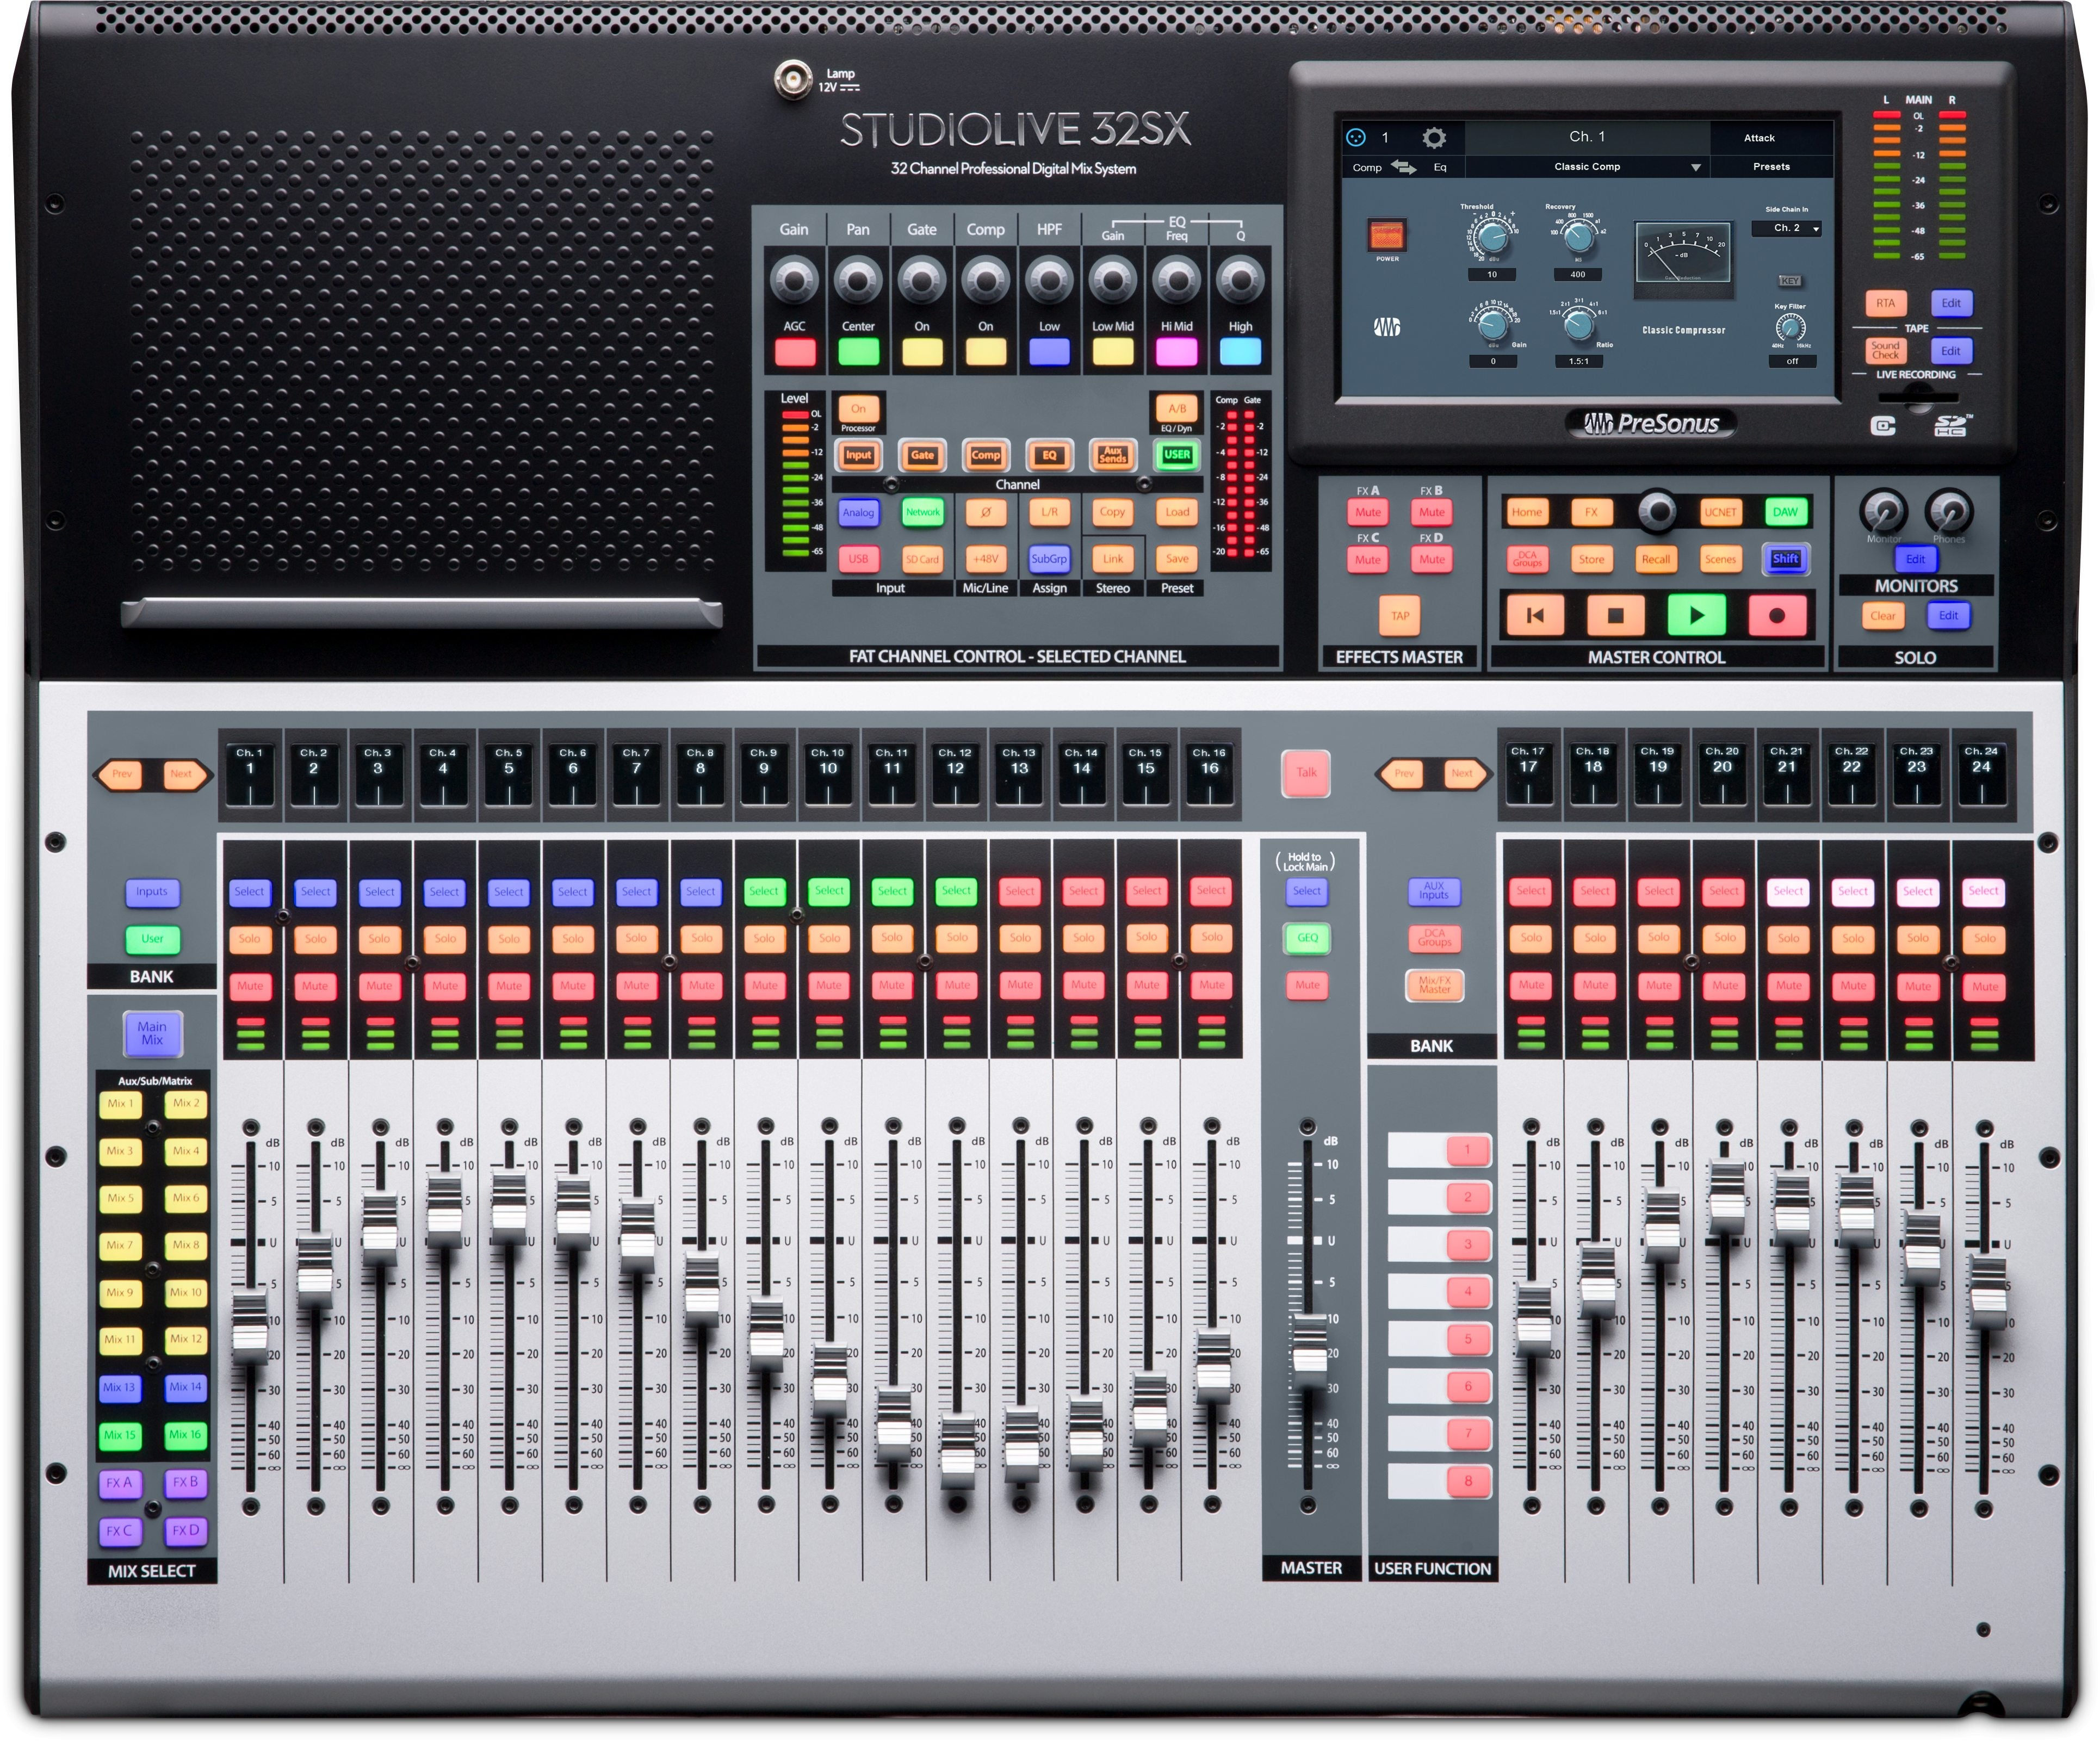2100x1741 pixels.
Task: Select the Attack tab on the touchscreen
Action: [1760, 137]
